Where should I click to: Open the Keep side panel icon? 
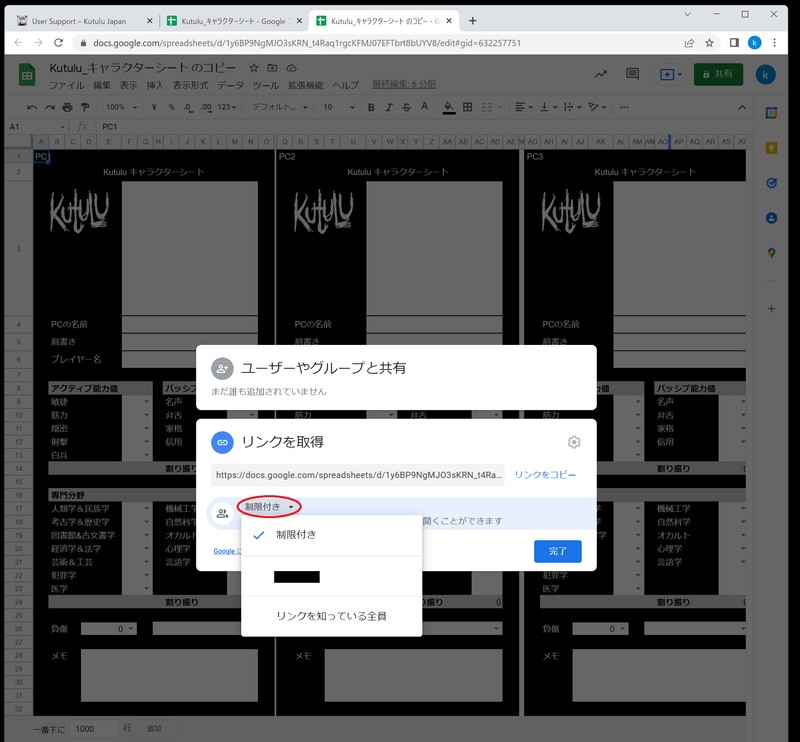[x=771, y=148]
